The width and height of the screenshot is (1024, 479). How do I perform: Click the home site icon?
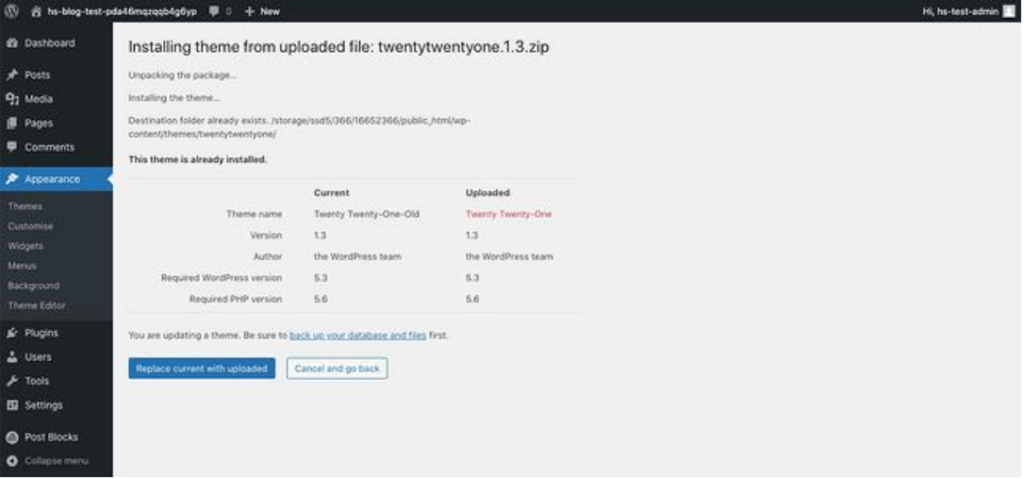point(36,11)
